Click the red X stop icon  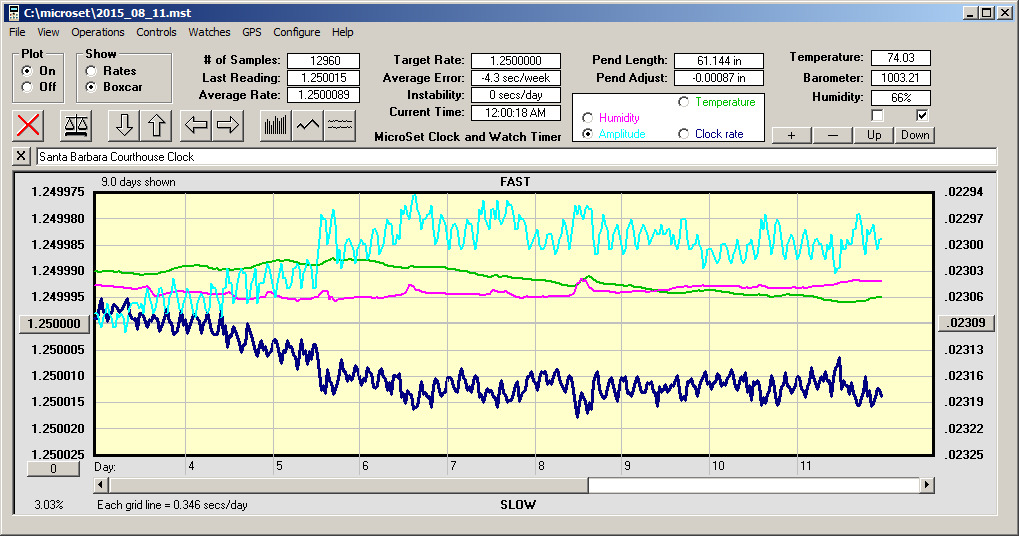(28, 125)
